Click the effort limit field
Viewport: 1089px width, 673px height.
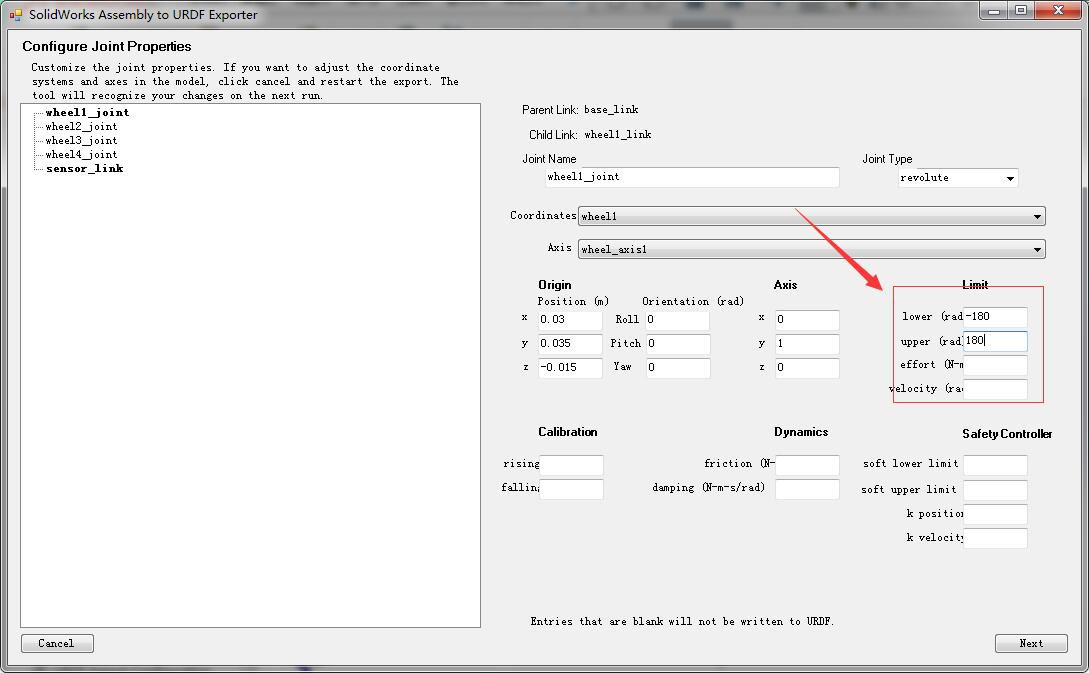tap(995, 365)
